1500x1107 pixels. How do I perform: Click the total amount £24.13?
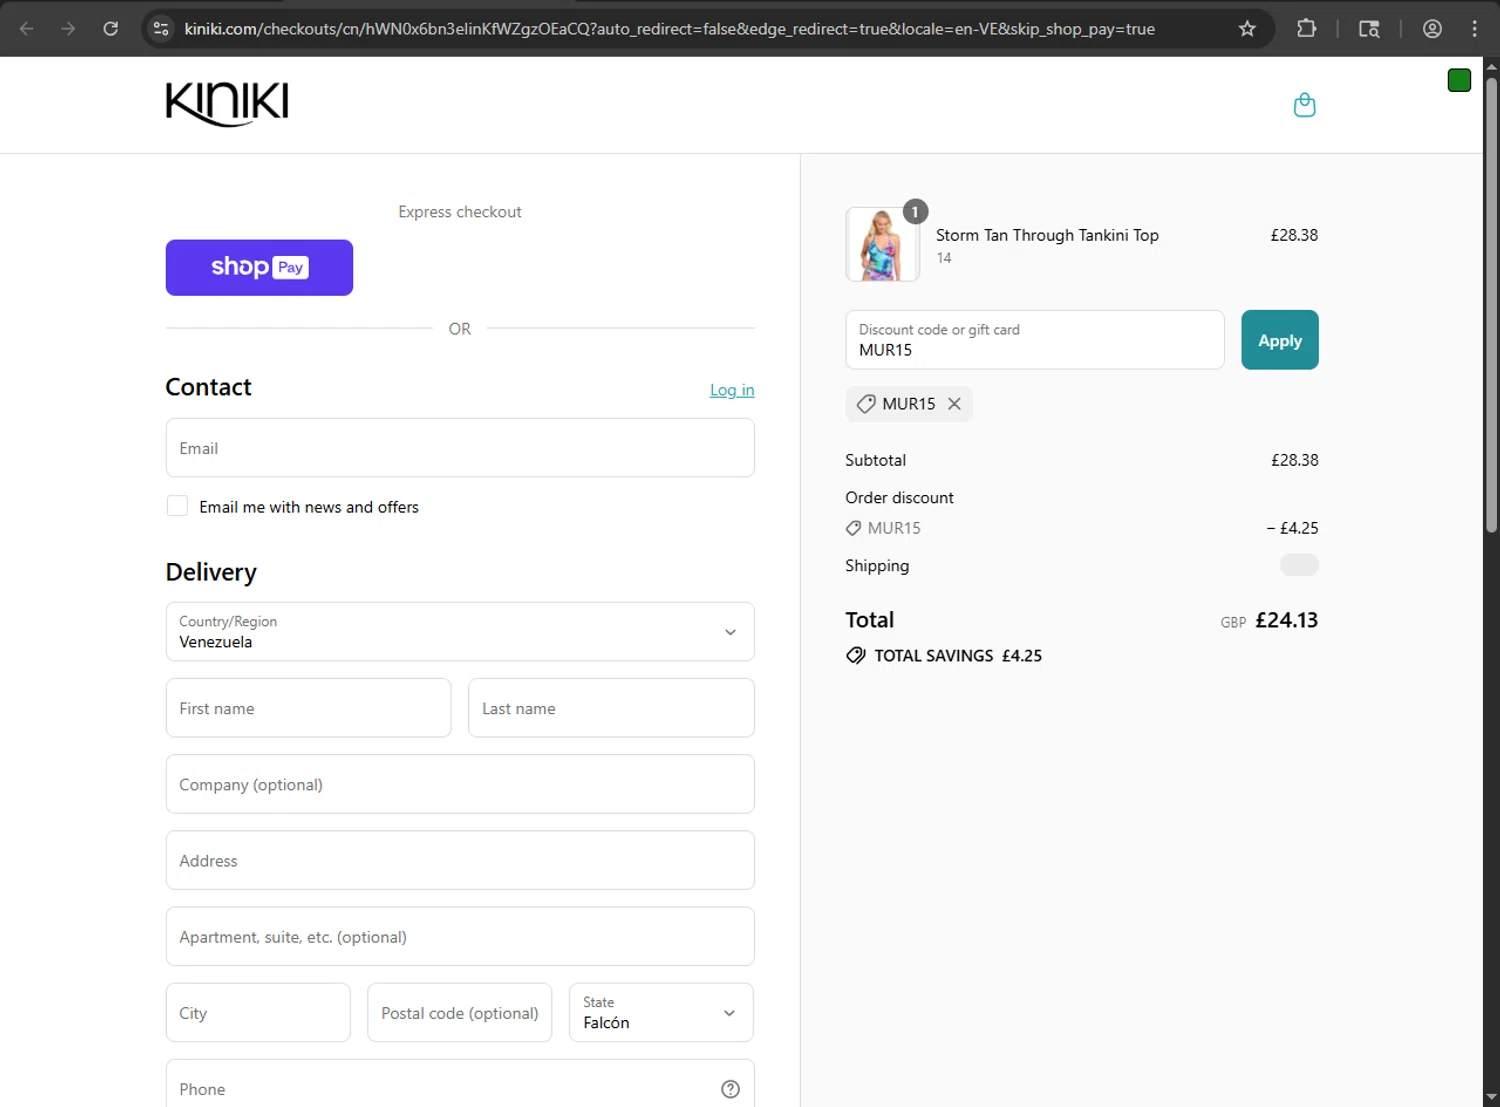pos(1286,620)
